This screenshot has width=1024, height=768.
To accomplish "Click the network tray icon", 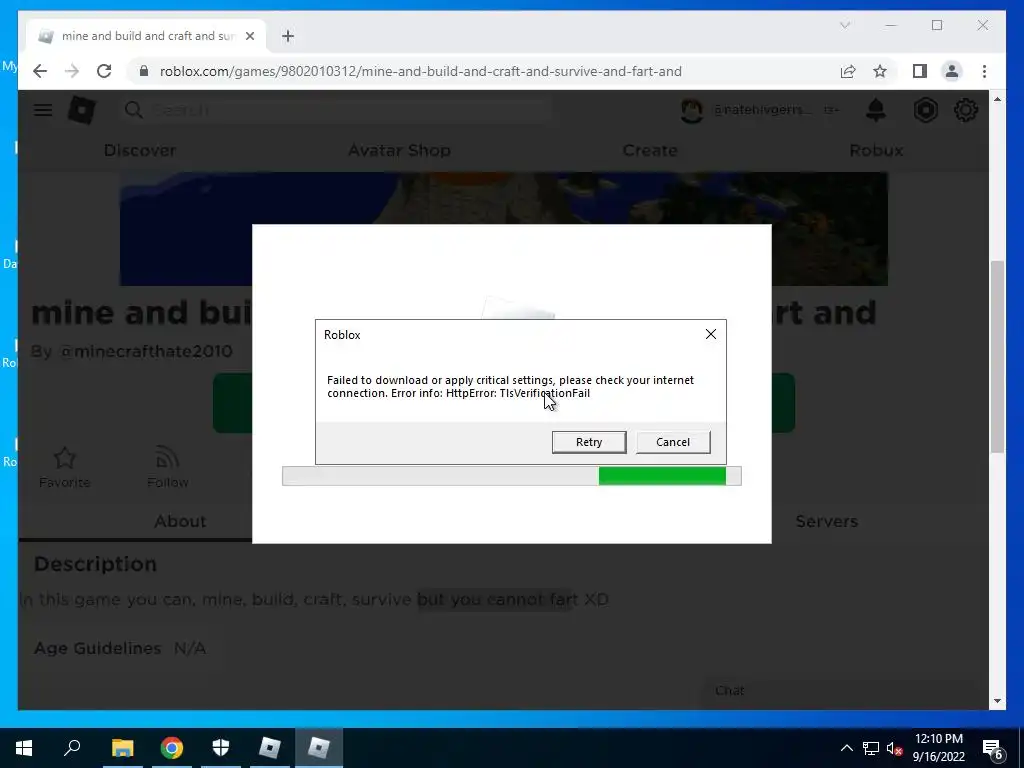I will [x=871, y=748].
